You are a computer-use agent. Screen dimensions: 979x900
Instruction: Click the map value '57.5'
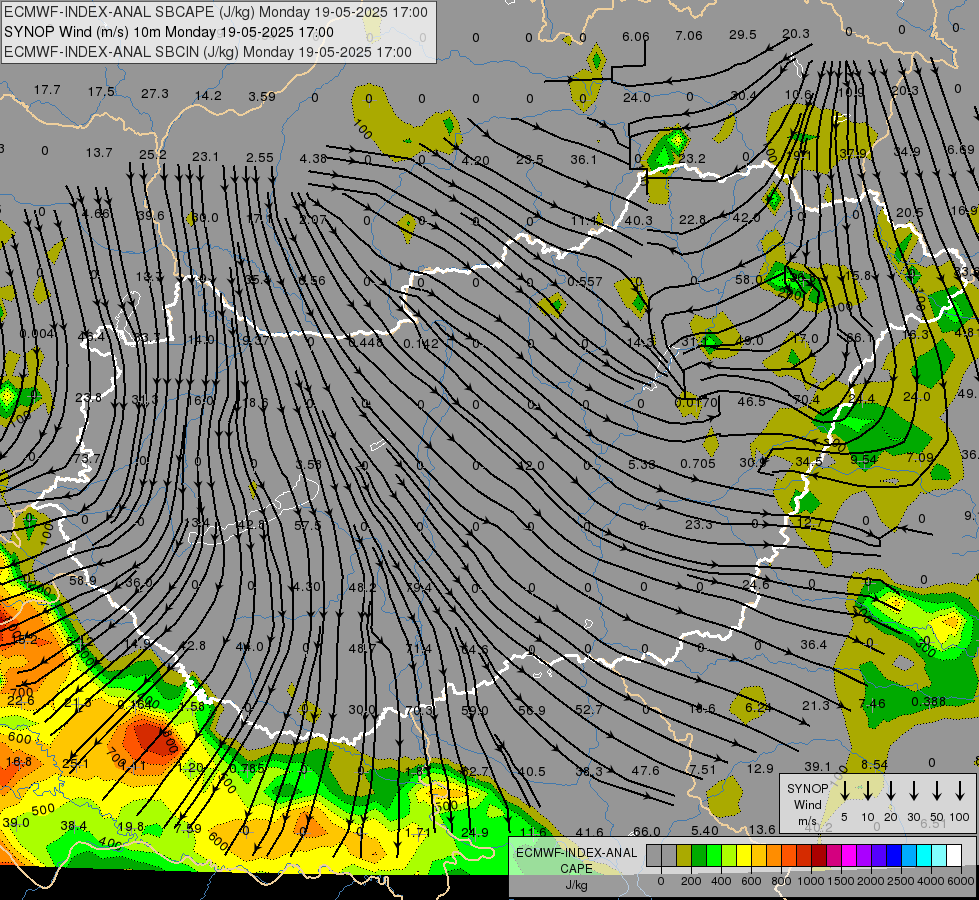pos(307,526)
